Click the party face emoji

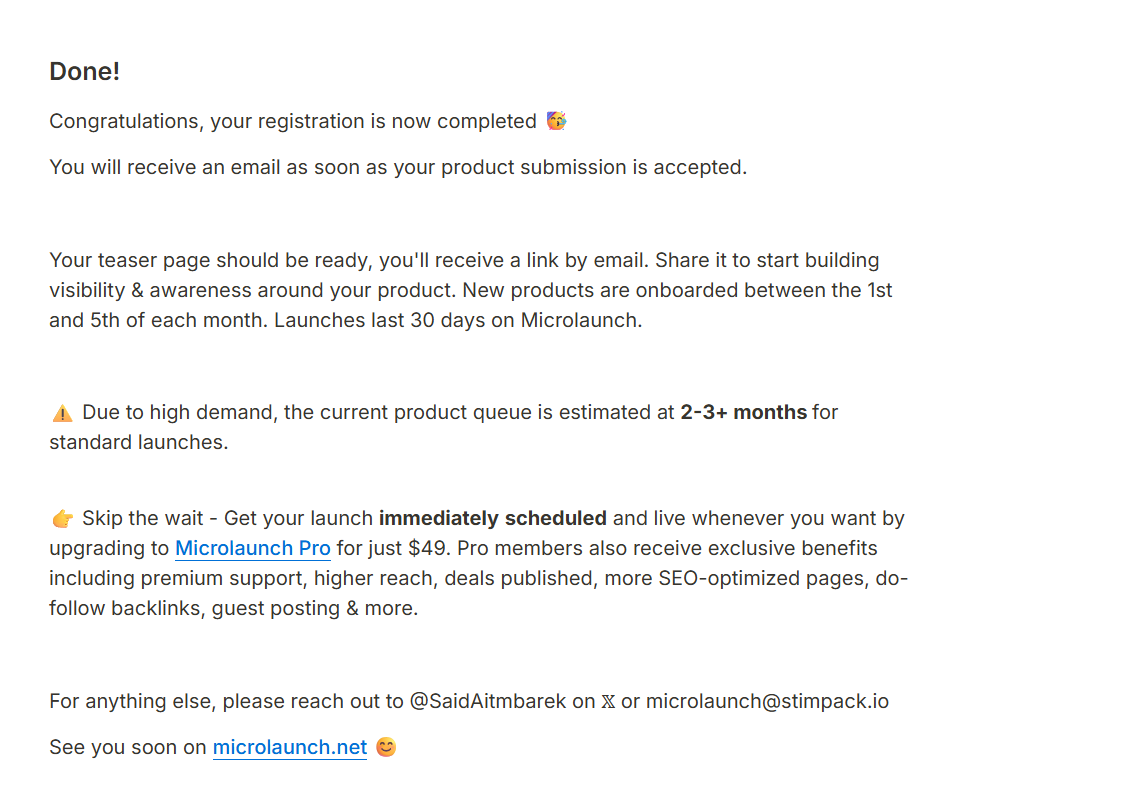pyautogui.click(x=557, y=121)
